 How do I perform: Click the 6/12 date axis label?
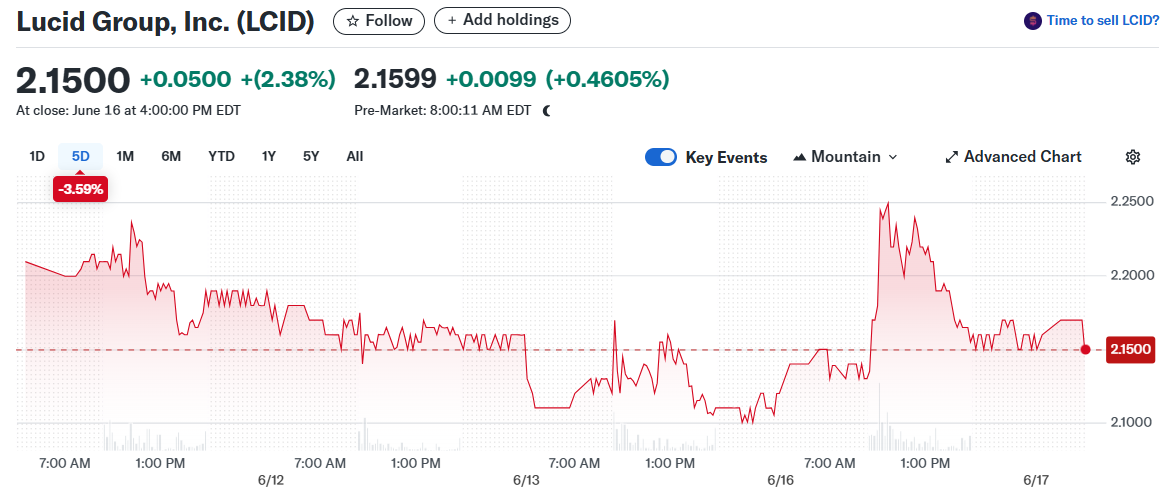[x=271, y=480]
